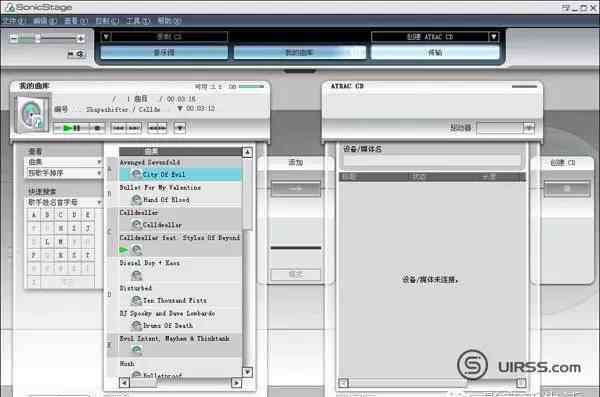Click the play/pause button in the player

[71, 128]
